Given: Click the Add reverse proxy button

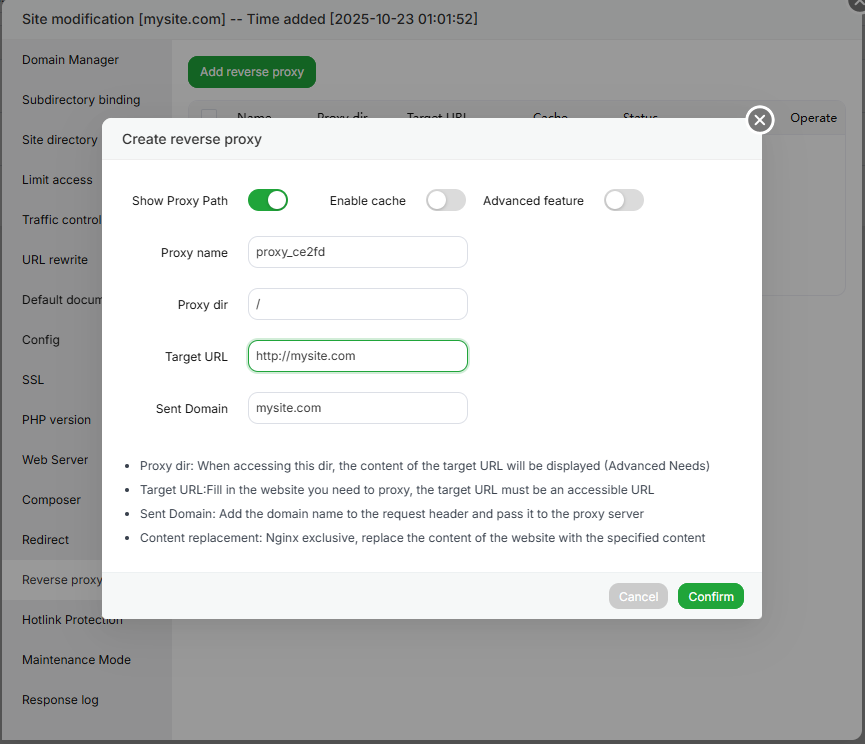Looking at the screenshot, I should (x=252, y=72).
